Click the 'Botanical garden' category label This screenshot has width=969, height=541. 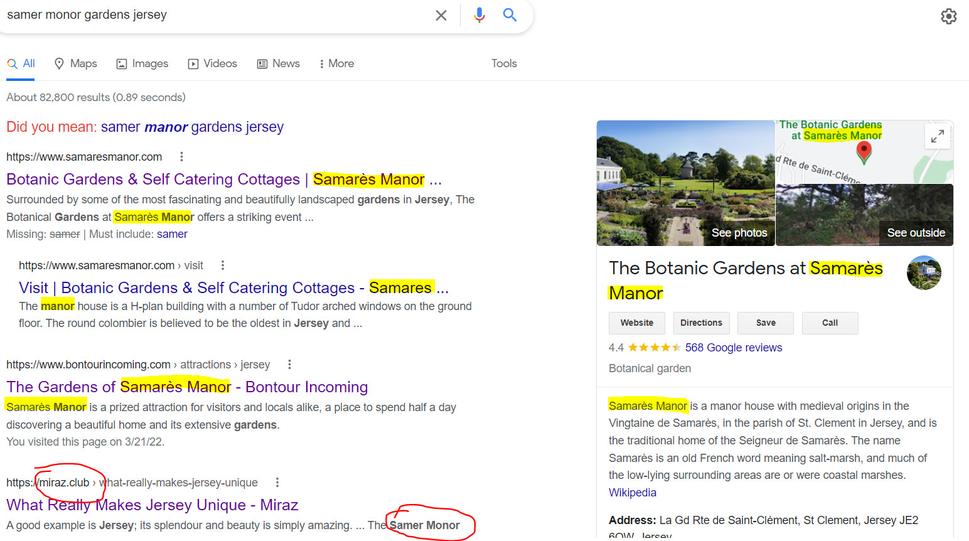click(x=650, y=368)
